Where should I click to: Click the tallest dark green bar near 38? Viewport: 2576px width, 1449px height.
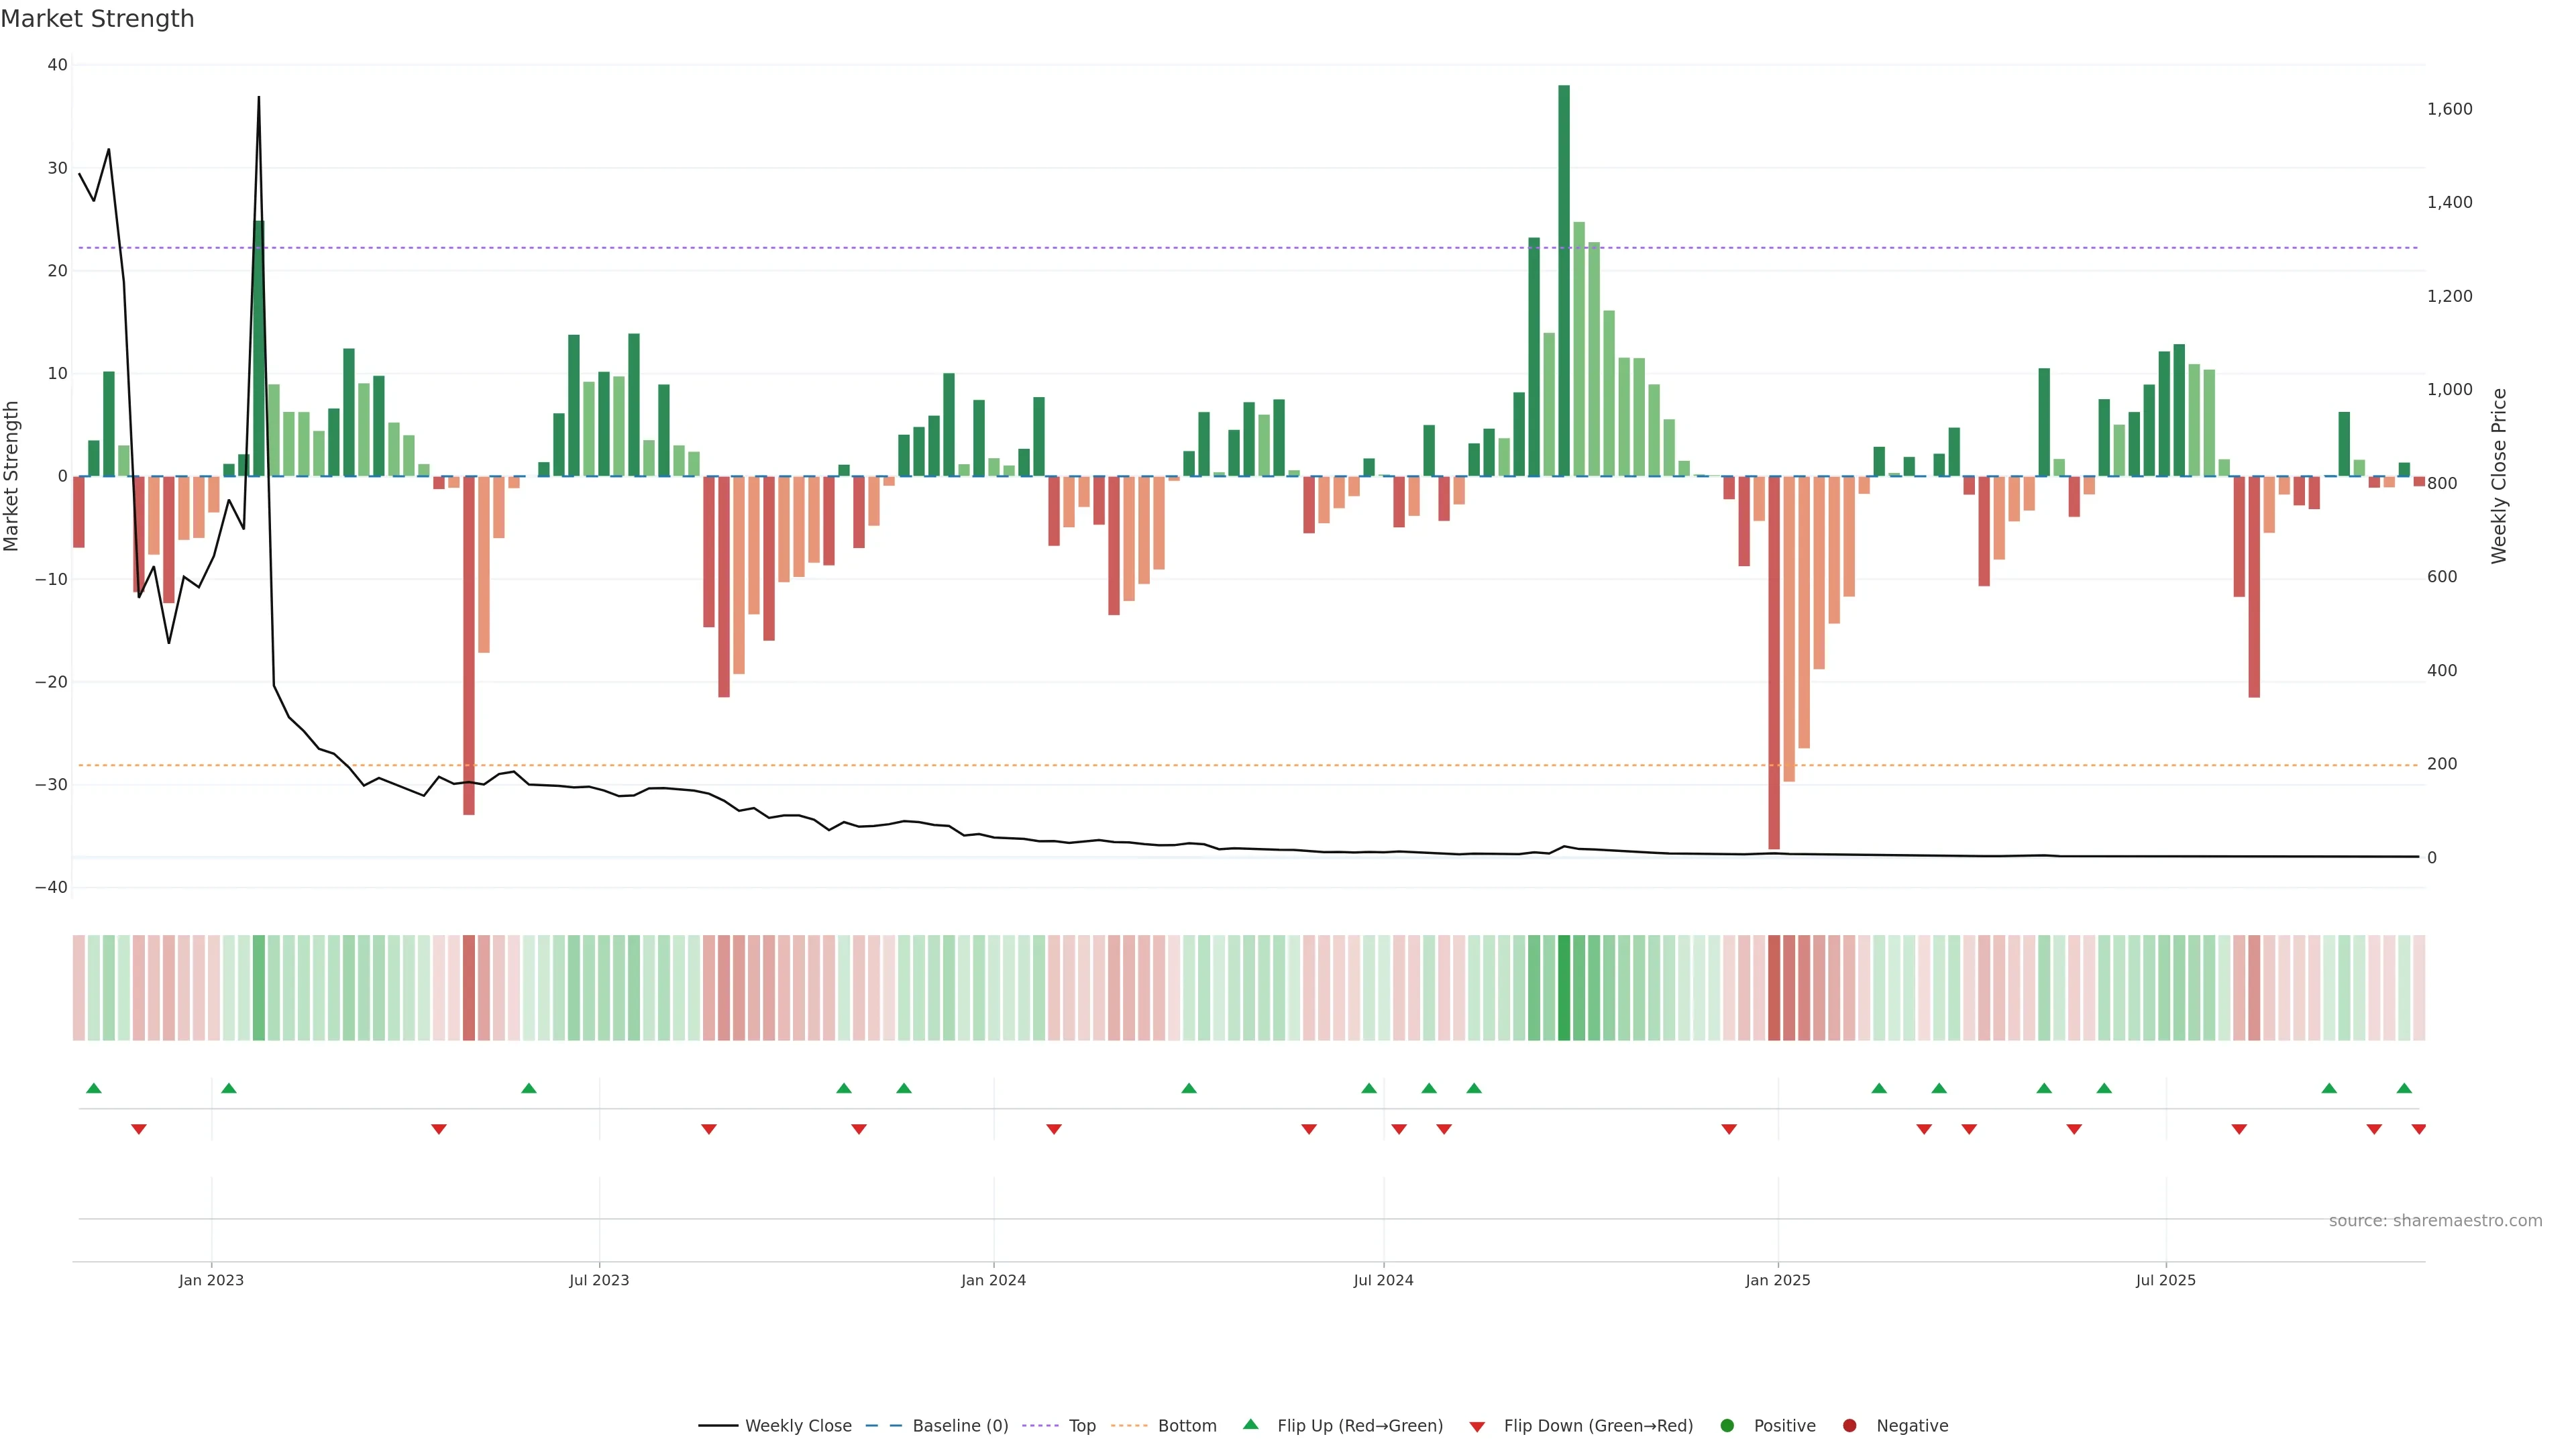(1563, 280)
